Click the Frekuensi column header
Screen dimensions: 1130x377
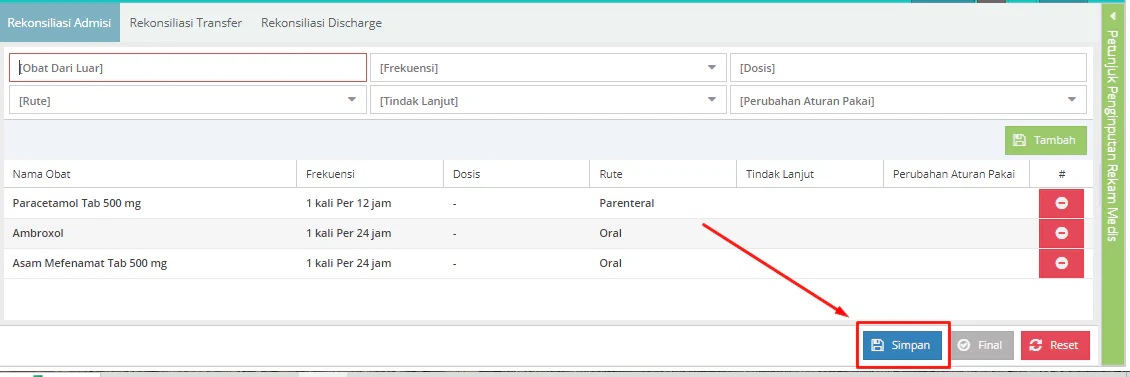click(330, 174)
